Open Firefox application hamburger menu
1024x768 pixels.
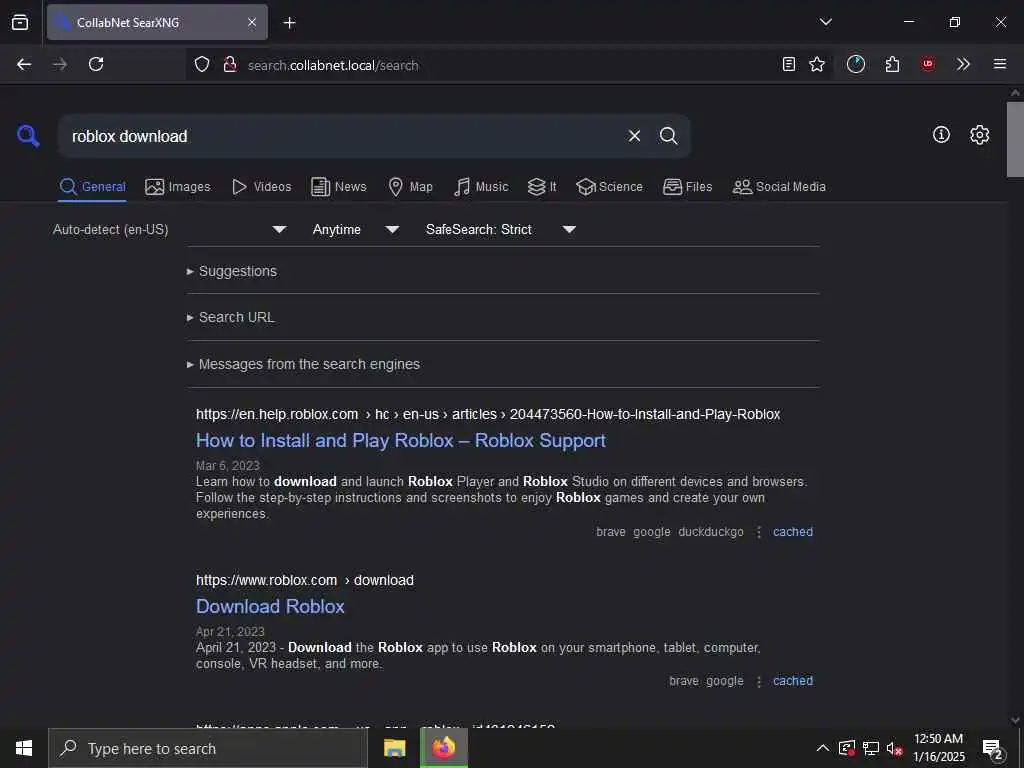point(1000,64)
